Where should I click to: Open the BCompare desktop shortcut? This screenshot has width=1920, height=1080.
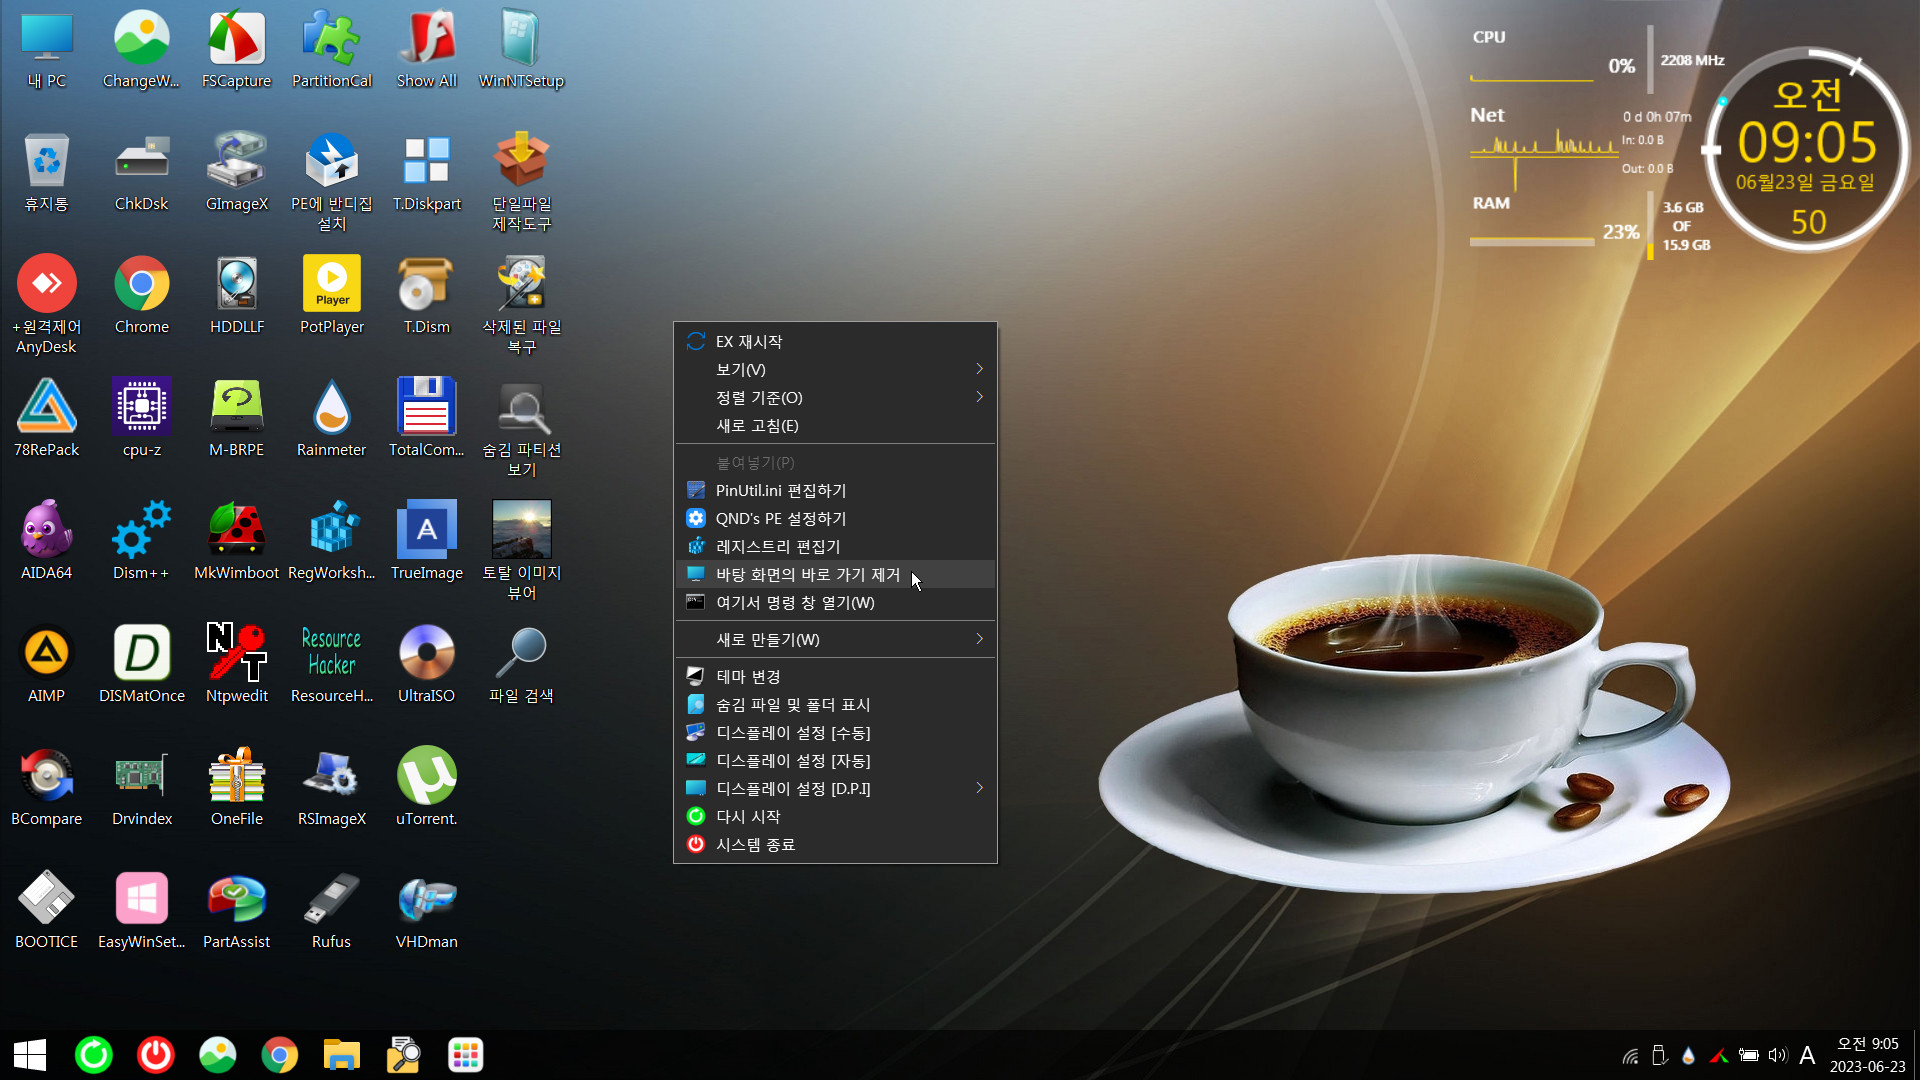pyautogui.click(x=46, y=788)
